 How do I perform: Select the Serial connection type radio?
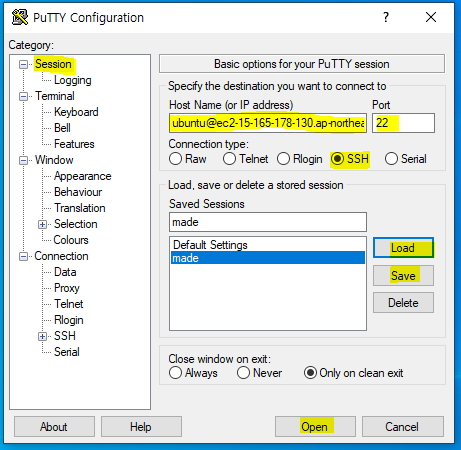point(406,159)
